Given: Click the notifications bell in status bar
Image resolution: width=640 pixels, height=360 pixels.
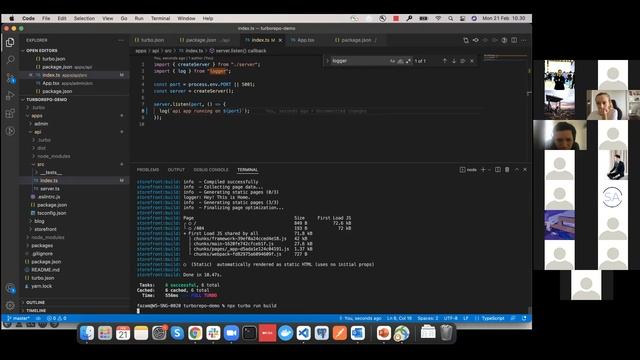Looking at the screenshot, I should point(524,318).
